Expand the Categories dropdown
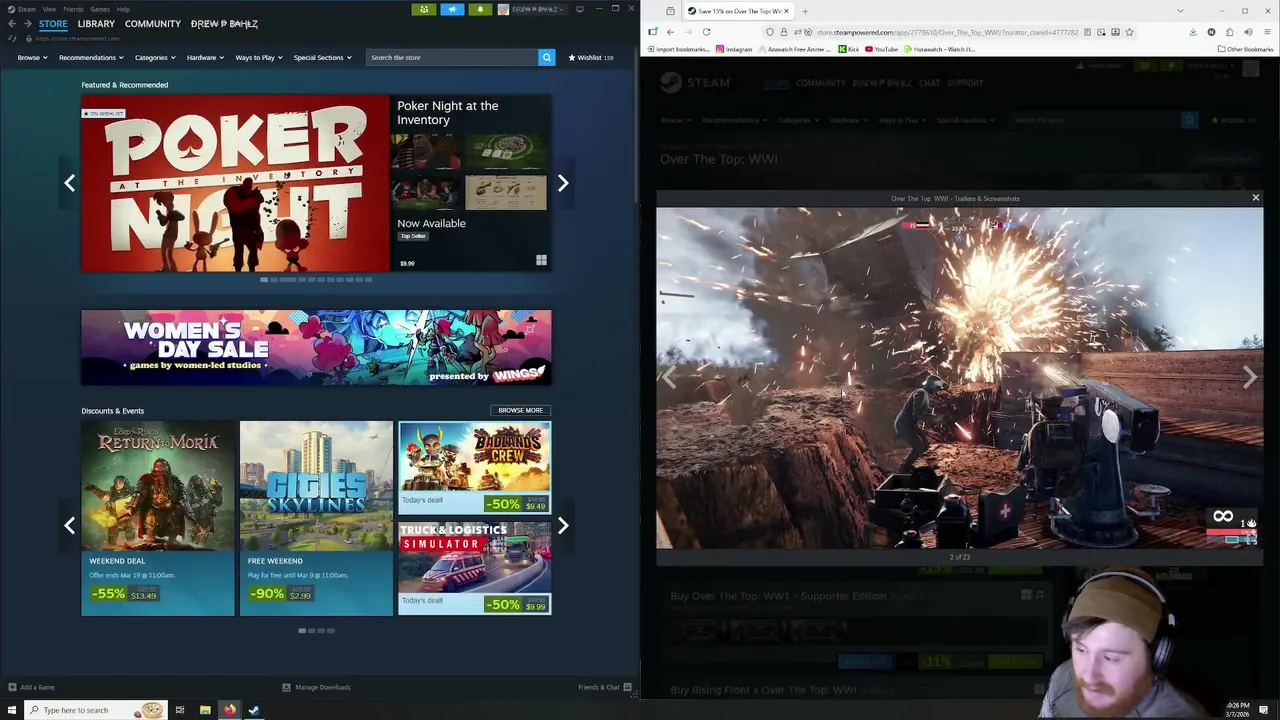This screenshot has width=1280, height=720. click(x=155, y=57)
